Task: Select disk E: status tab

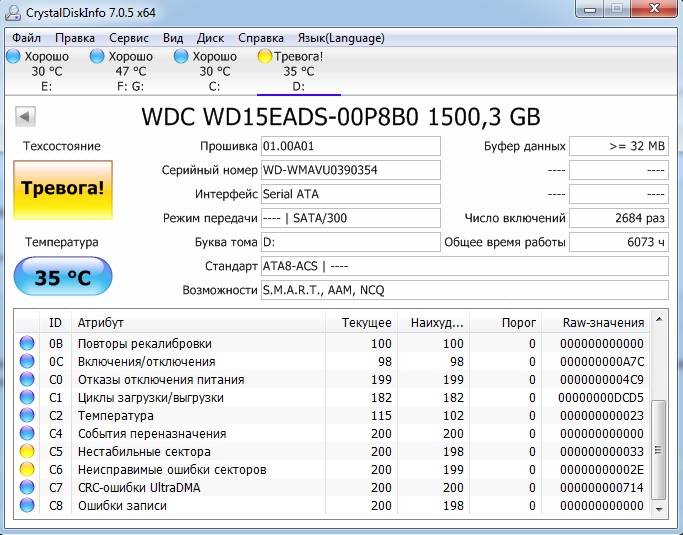Action: pyautogui.click(x=46, y=71)
